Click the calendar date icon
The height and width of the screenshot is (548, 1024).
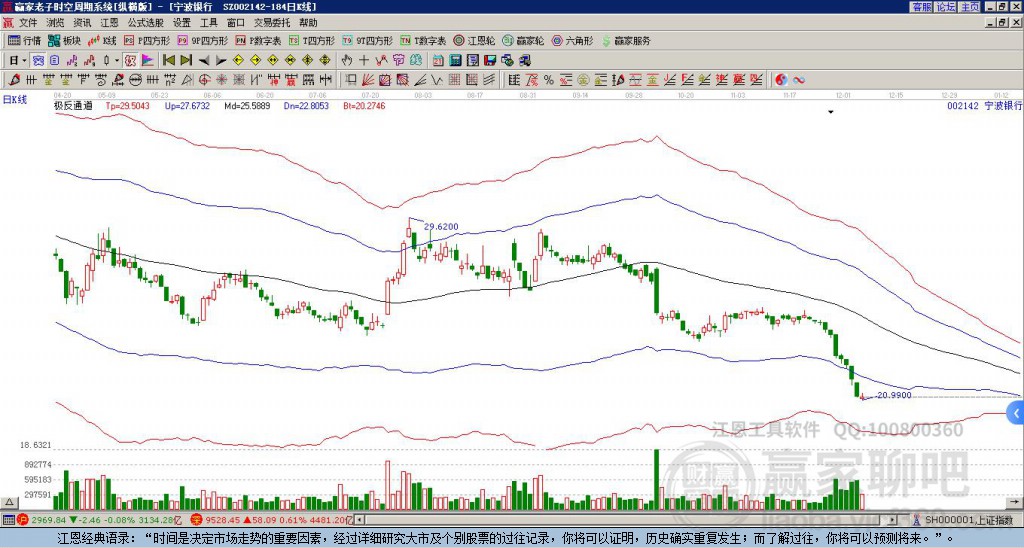pos(438,60)
